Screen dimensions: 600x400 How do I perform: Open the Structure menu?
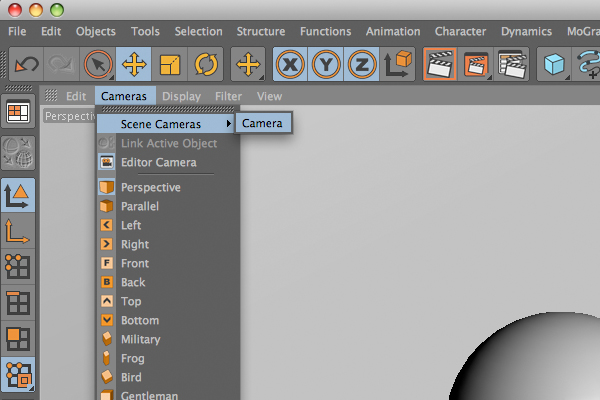pos(261,31)
